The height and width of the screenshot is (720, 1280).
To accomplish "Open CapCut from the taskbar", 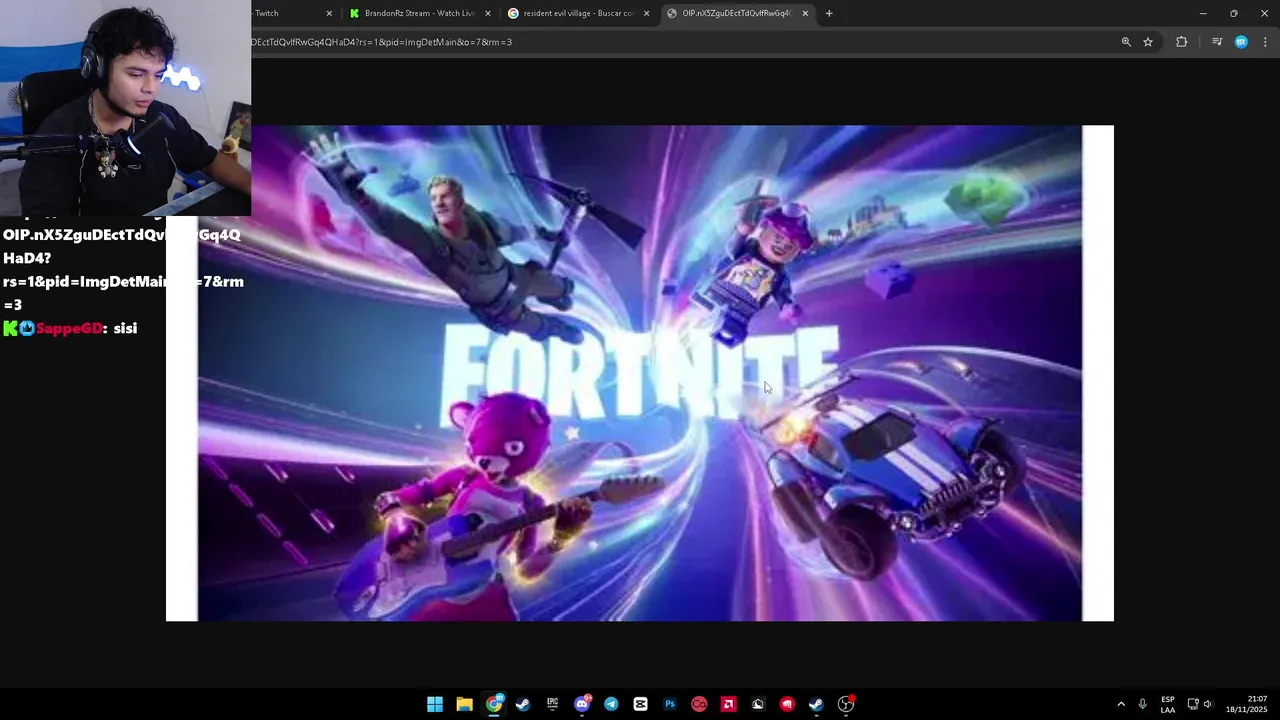I will 640,704.
